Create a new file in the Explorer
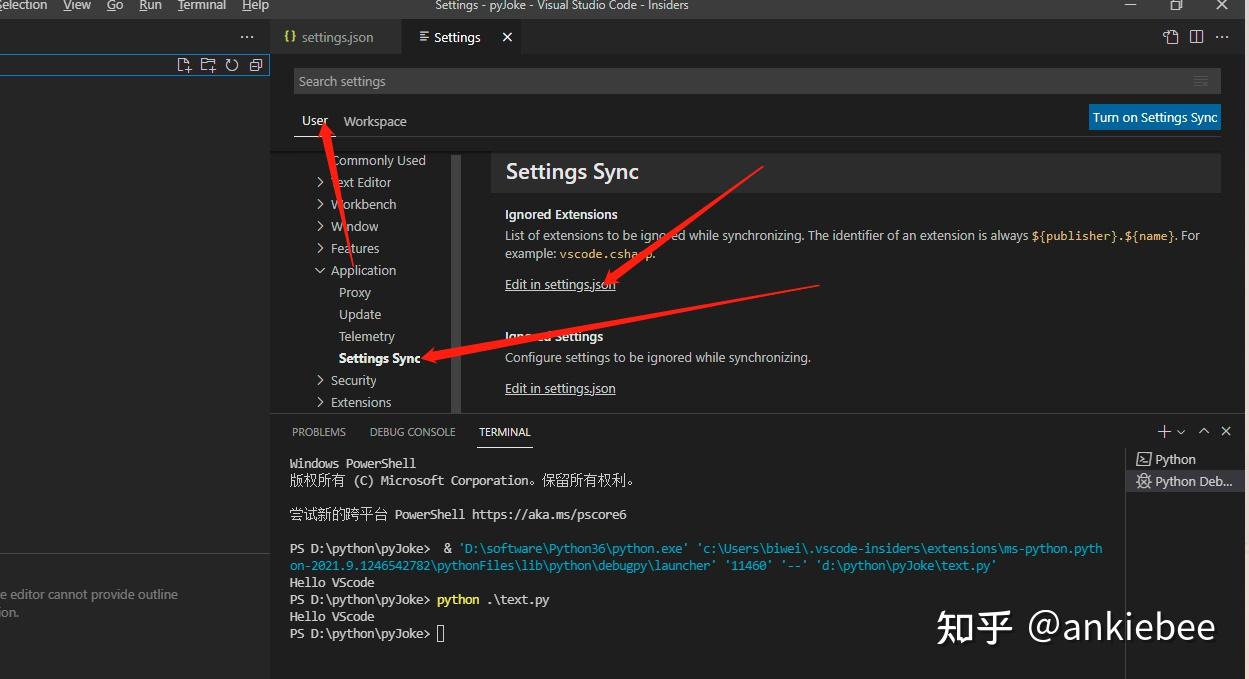The image size is (1249, 679). tap(184, 64)
